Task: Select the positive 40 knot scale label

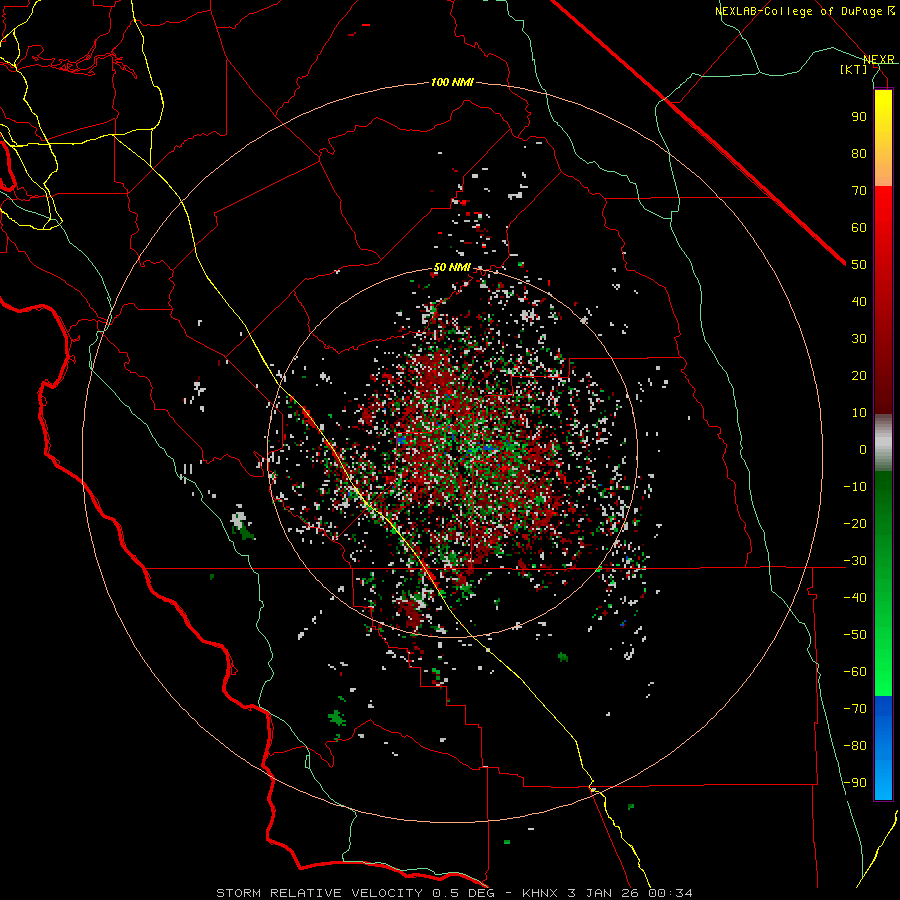Action: pyautogui.click(x=859, y=301)
